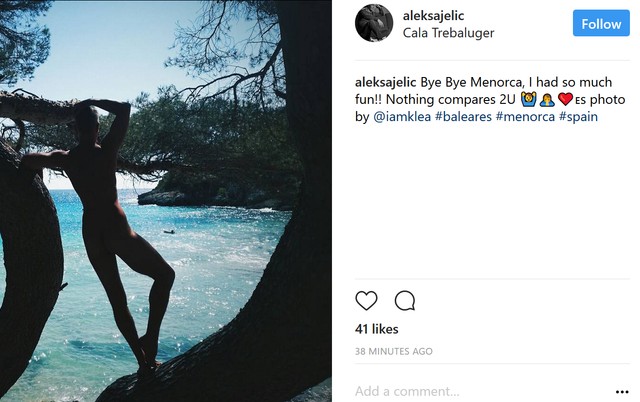Open the Cala Trebaluger location link
Screen dimensions: 640x402
448,33
